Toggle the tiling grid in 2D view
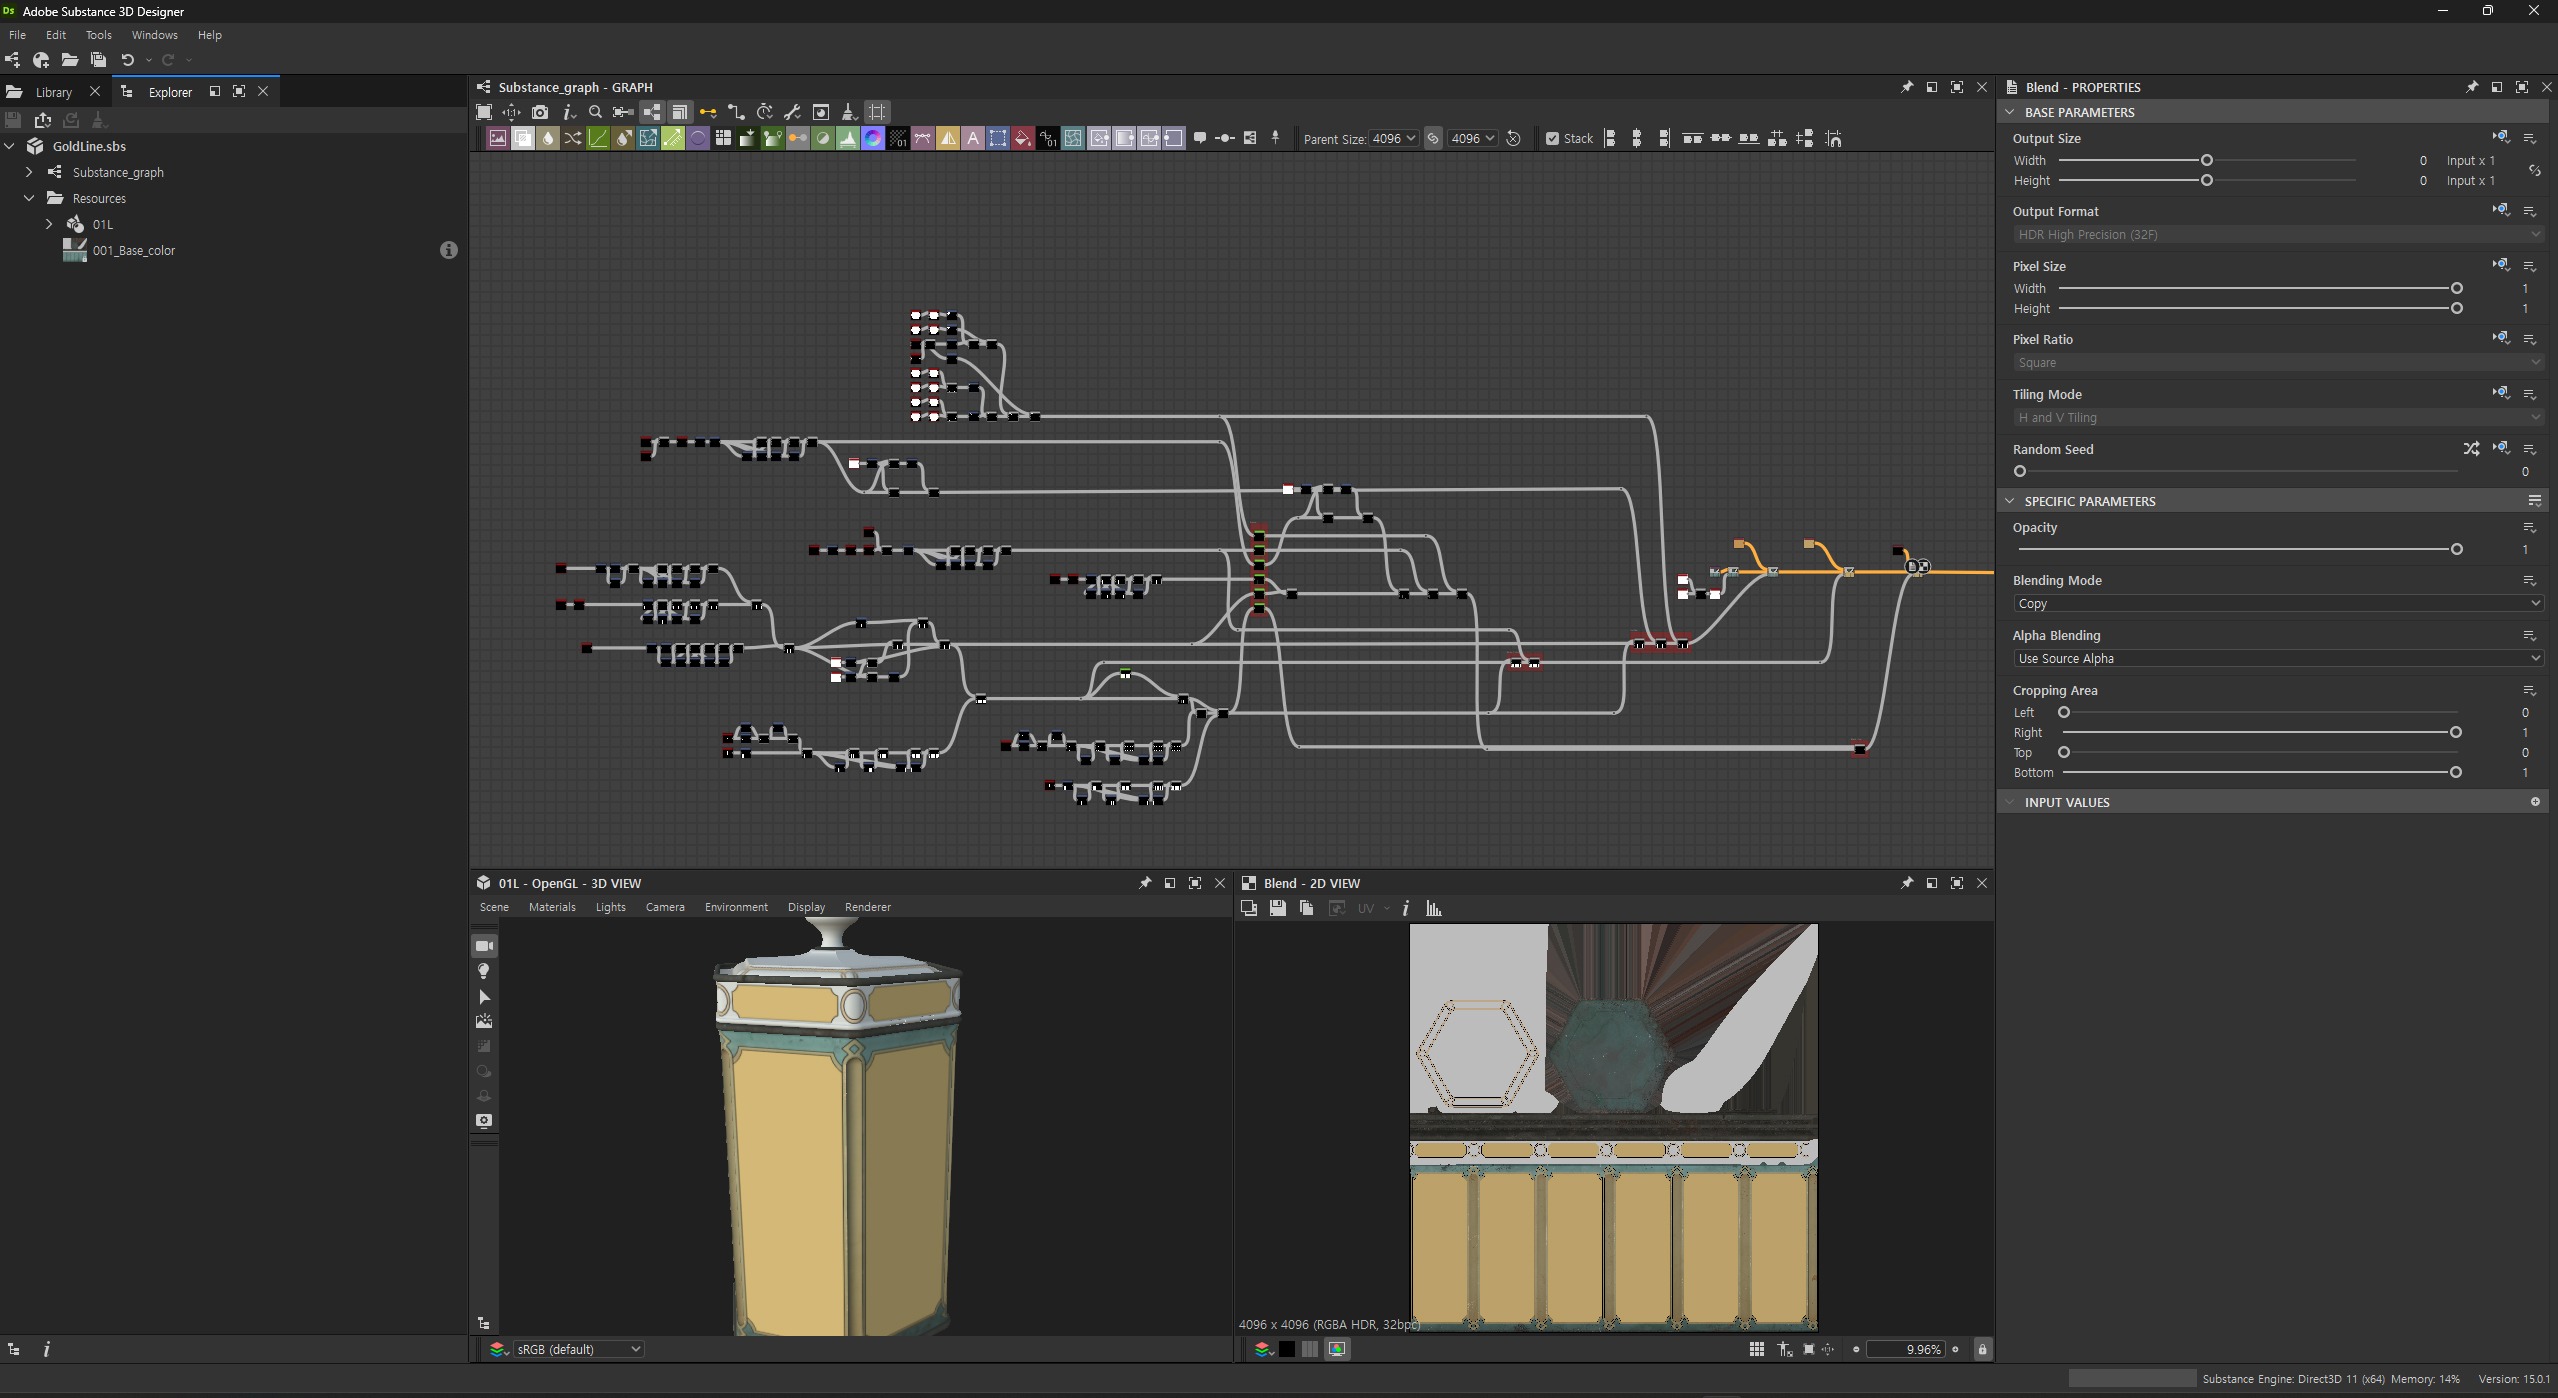 tap(1757, 1349)
